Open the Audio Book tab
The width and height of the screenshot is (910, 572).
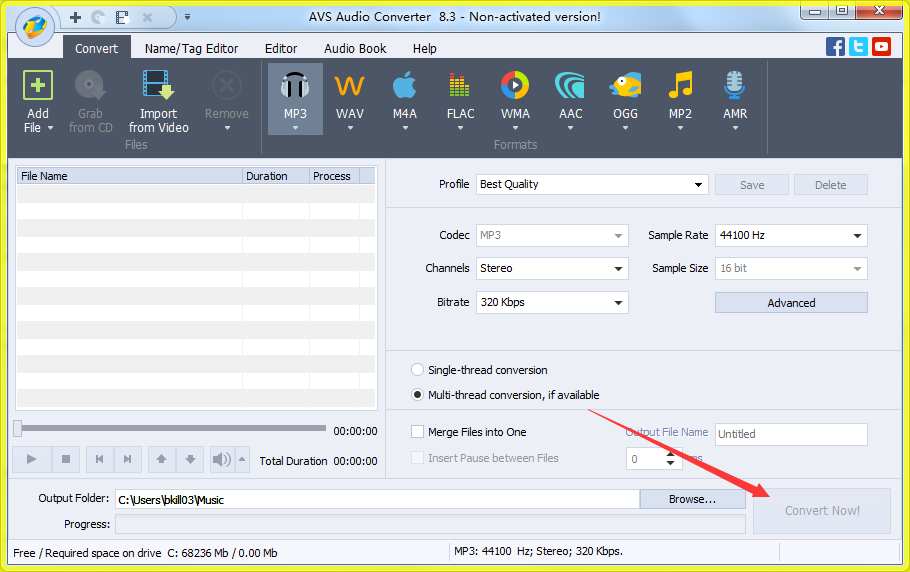355,48
